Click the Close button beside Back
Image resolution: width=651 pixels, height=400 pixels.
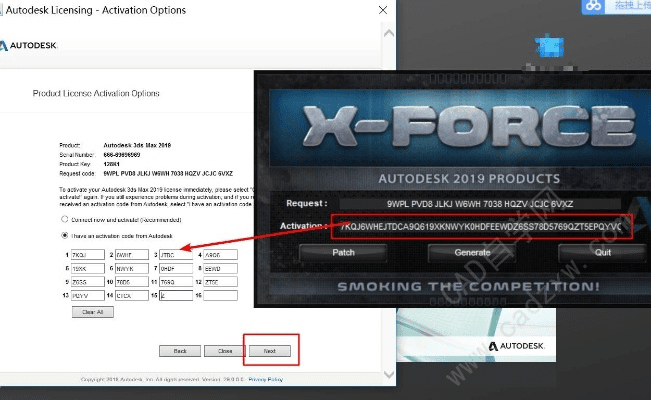tap(225, 351)
